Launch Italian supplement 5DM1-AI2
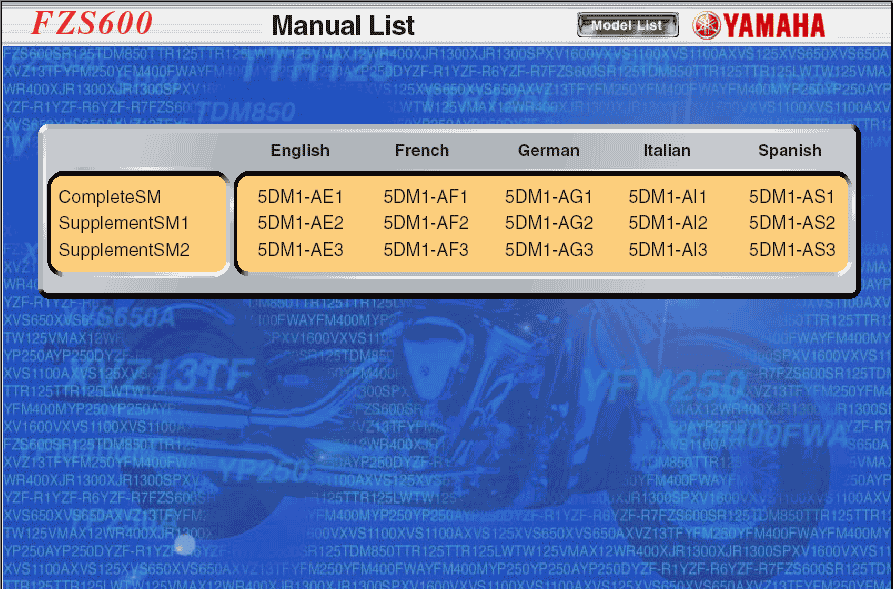Image resolution: width=893 pixels, height=589 pixels. click(x=667, y=223)
